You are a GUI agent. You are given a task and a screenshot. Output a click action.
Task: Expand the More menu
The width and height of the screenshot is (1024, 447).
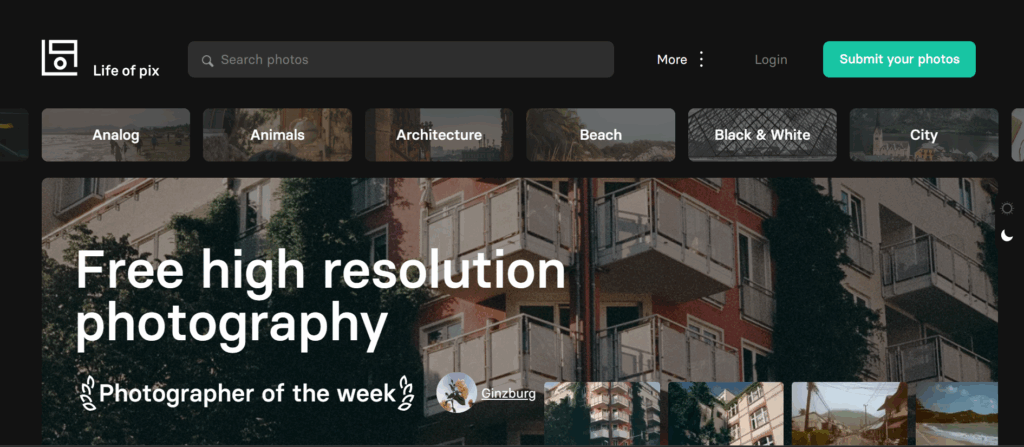pos(672,59)
